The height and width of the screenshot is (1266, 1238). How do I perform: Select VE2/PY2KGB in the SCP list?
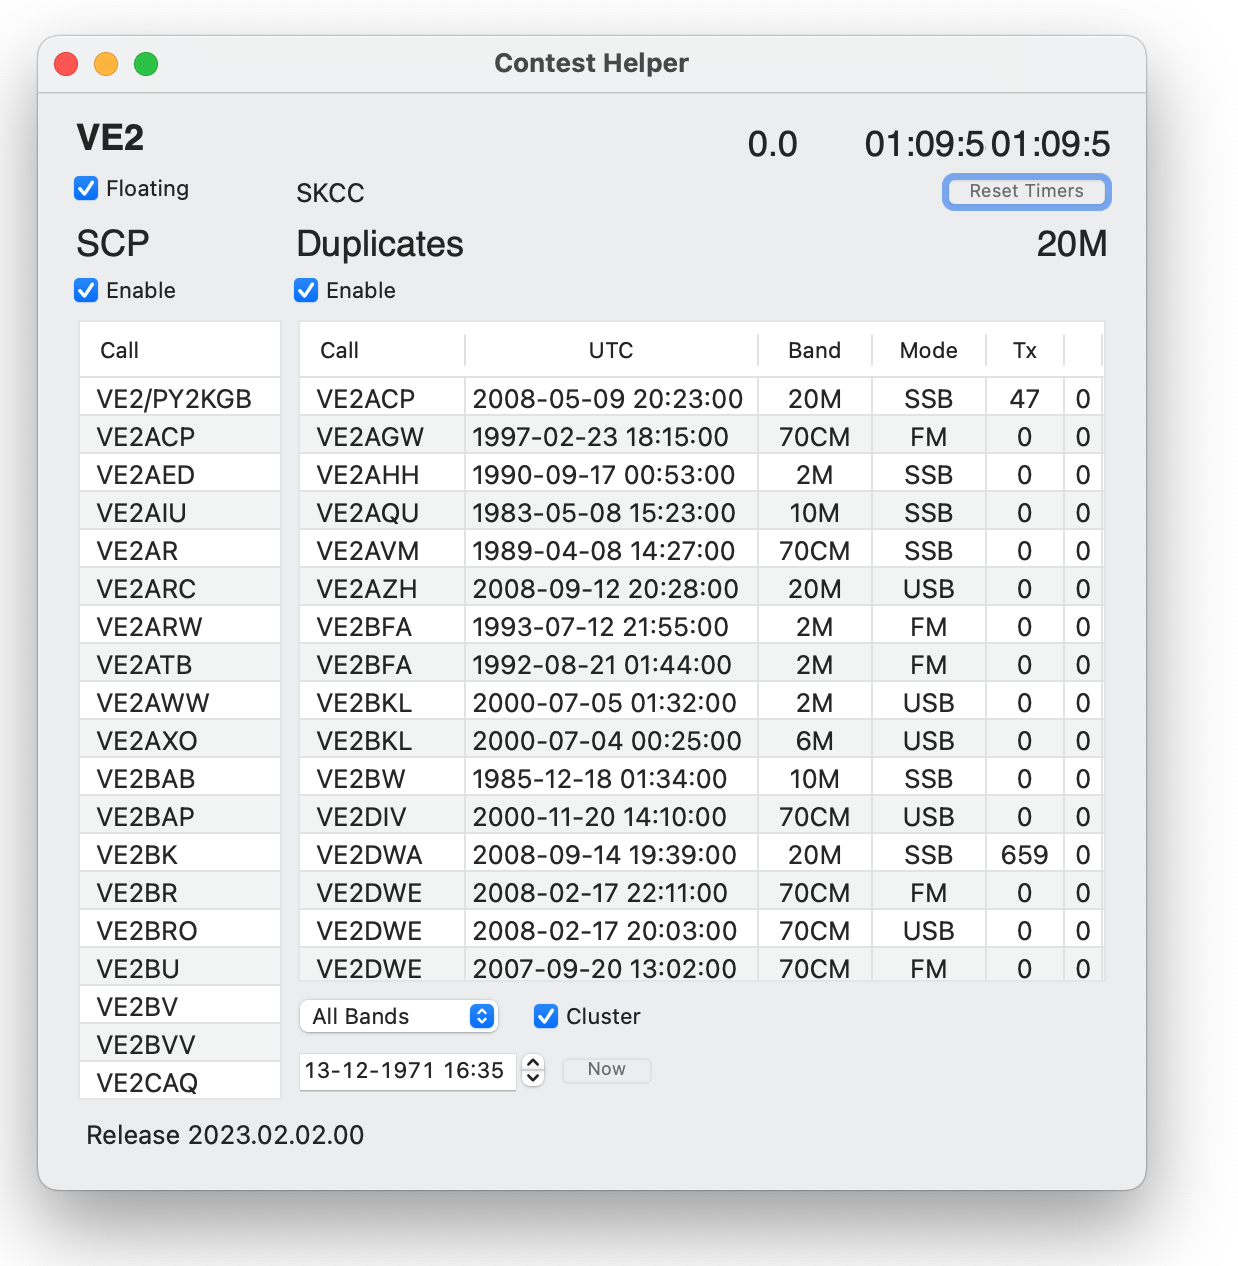coord(174,399)
